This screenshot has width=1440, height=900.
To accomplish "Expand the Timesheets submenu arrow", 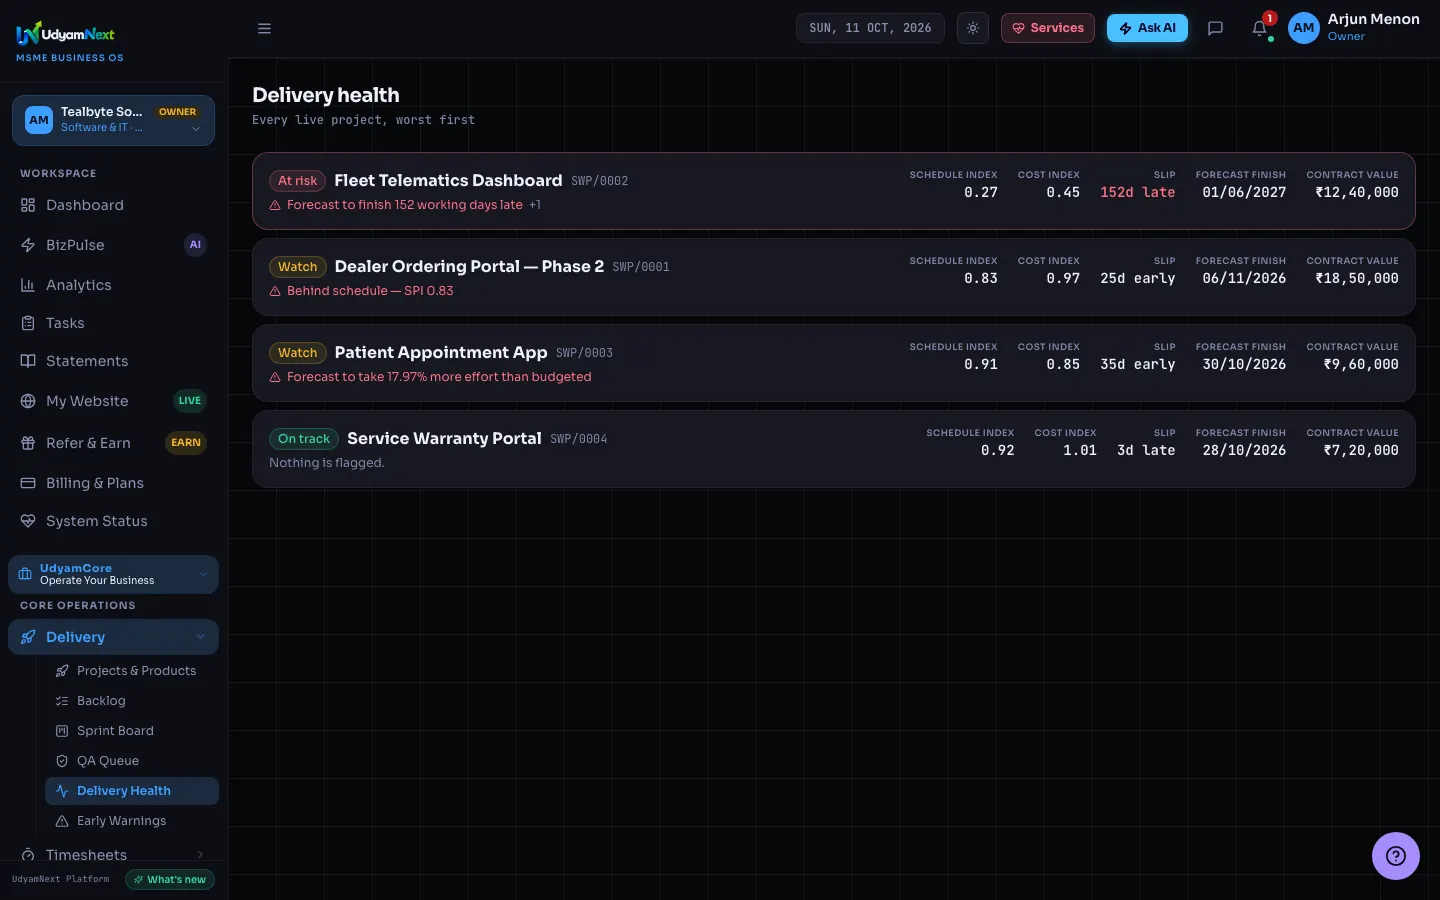I will tap(200, 855).
